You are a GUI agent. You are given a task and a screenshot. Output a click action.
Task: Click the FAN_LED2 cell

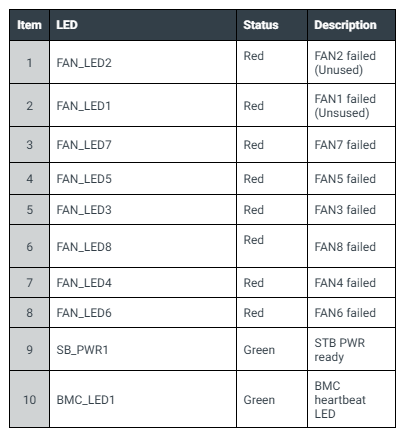143,62
